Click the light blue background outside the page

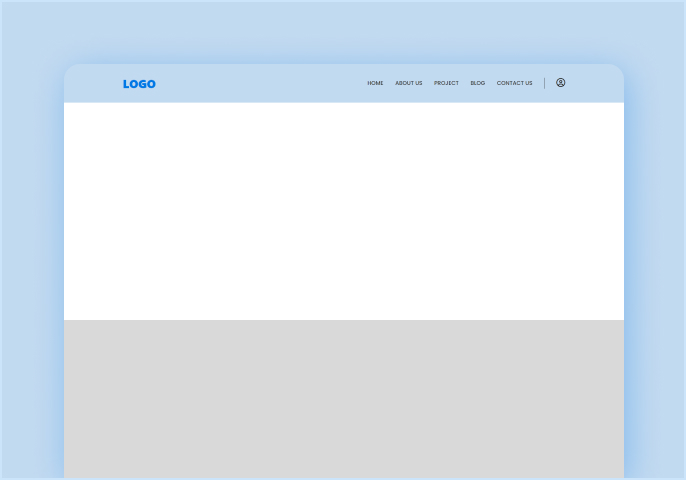pos(30,240)
